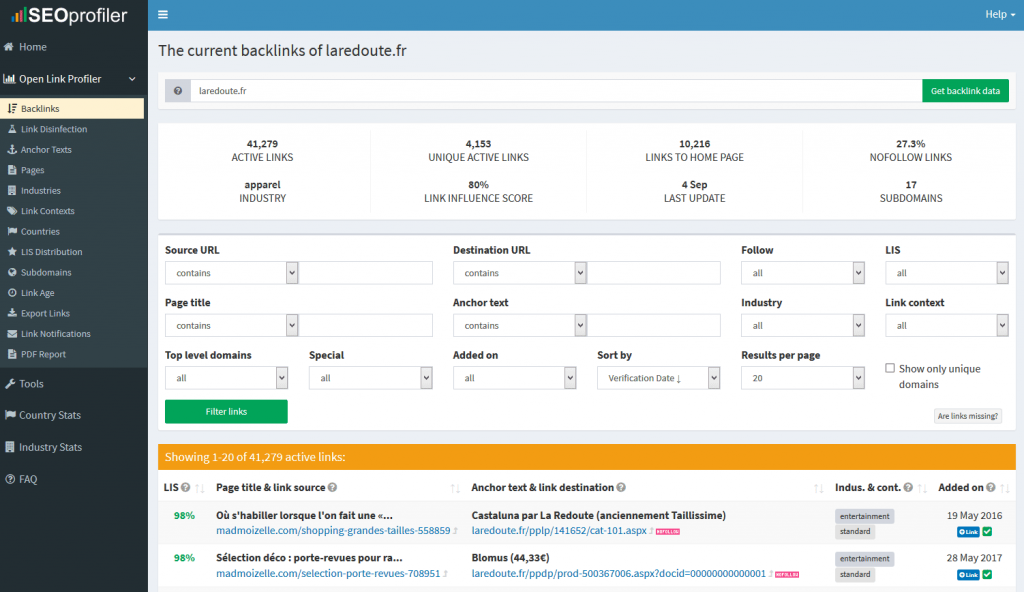
Task: Open madmoizelle.com/shopping-grandes-tailles-558859 link
Action: [333, 531]
